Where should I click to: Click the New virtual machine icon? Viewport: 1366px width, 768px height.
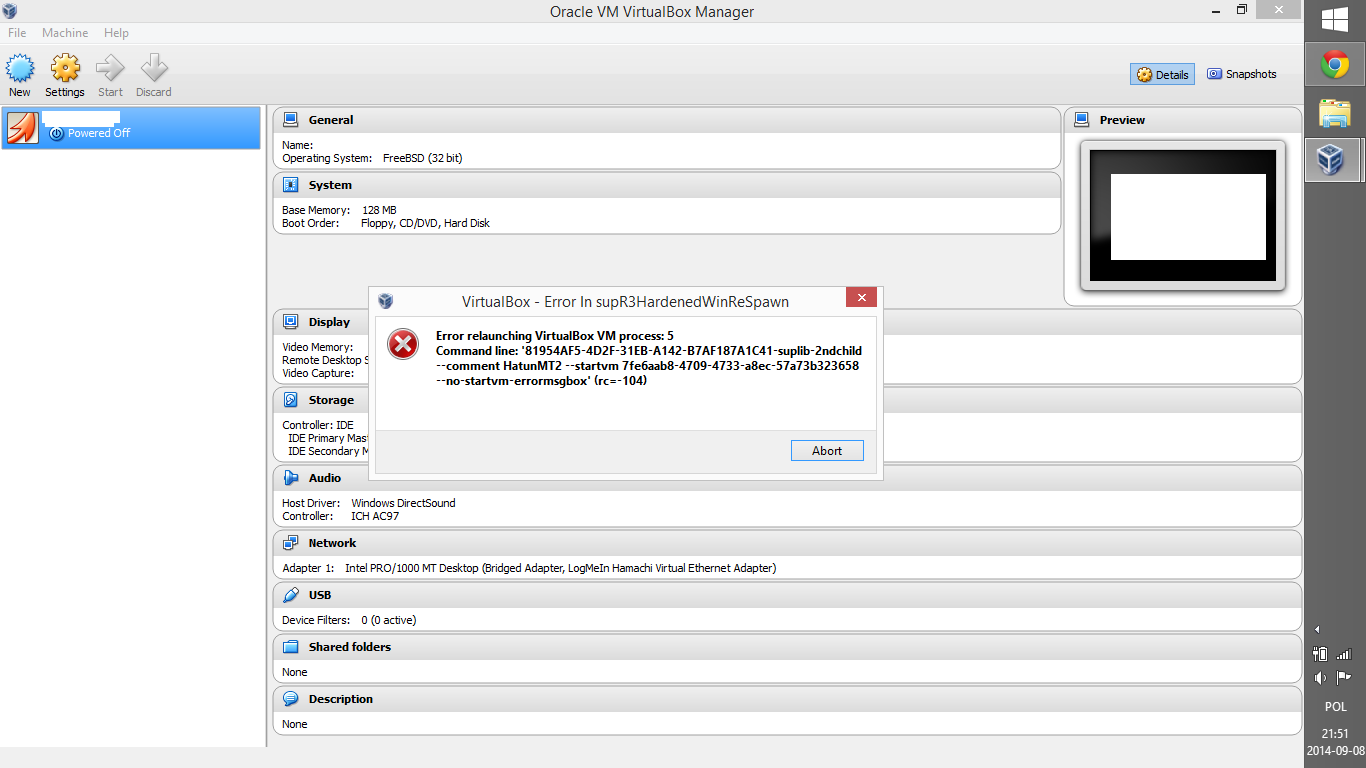pyautogui.click(x=20, y=68)
